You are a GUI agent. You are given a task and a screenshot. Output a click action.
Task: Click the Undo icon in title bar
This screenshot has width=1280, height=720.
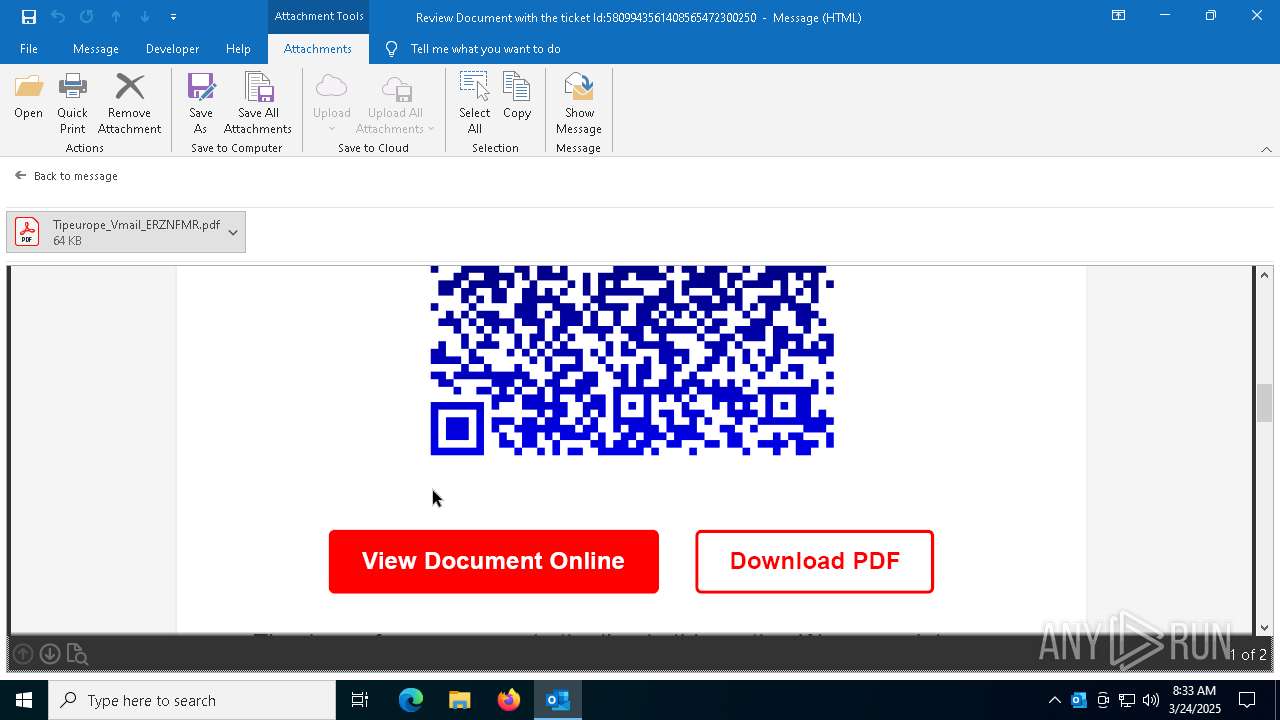58,17
